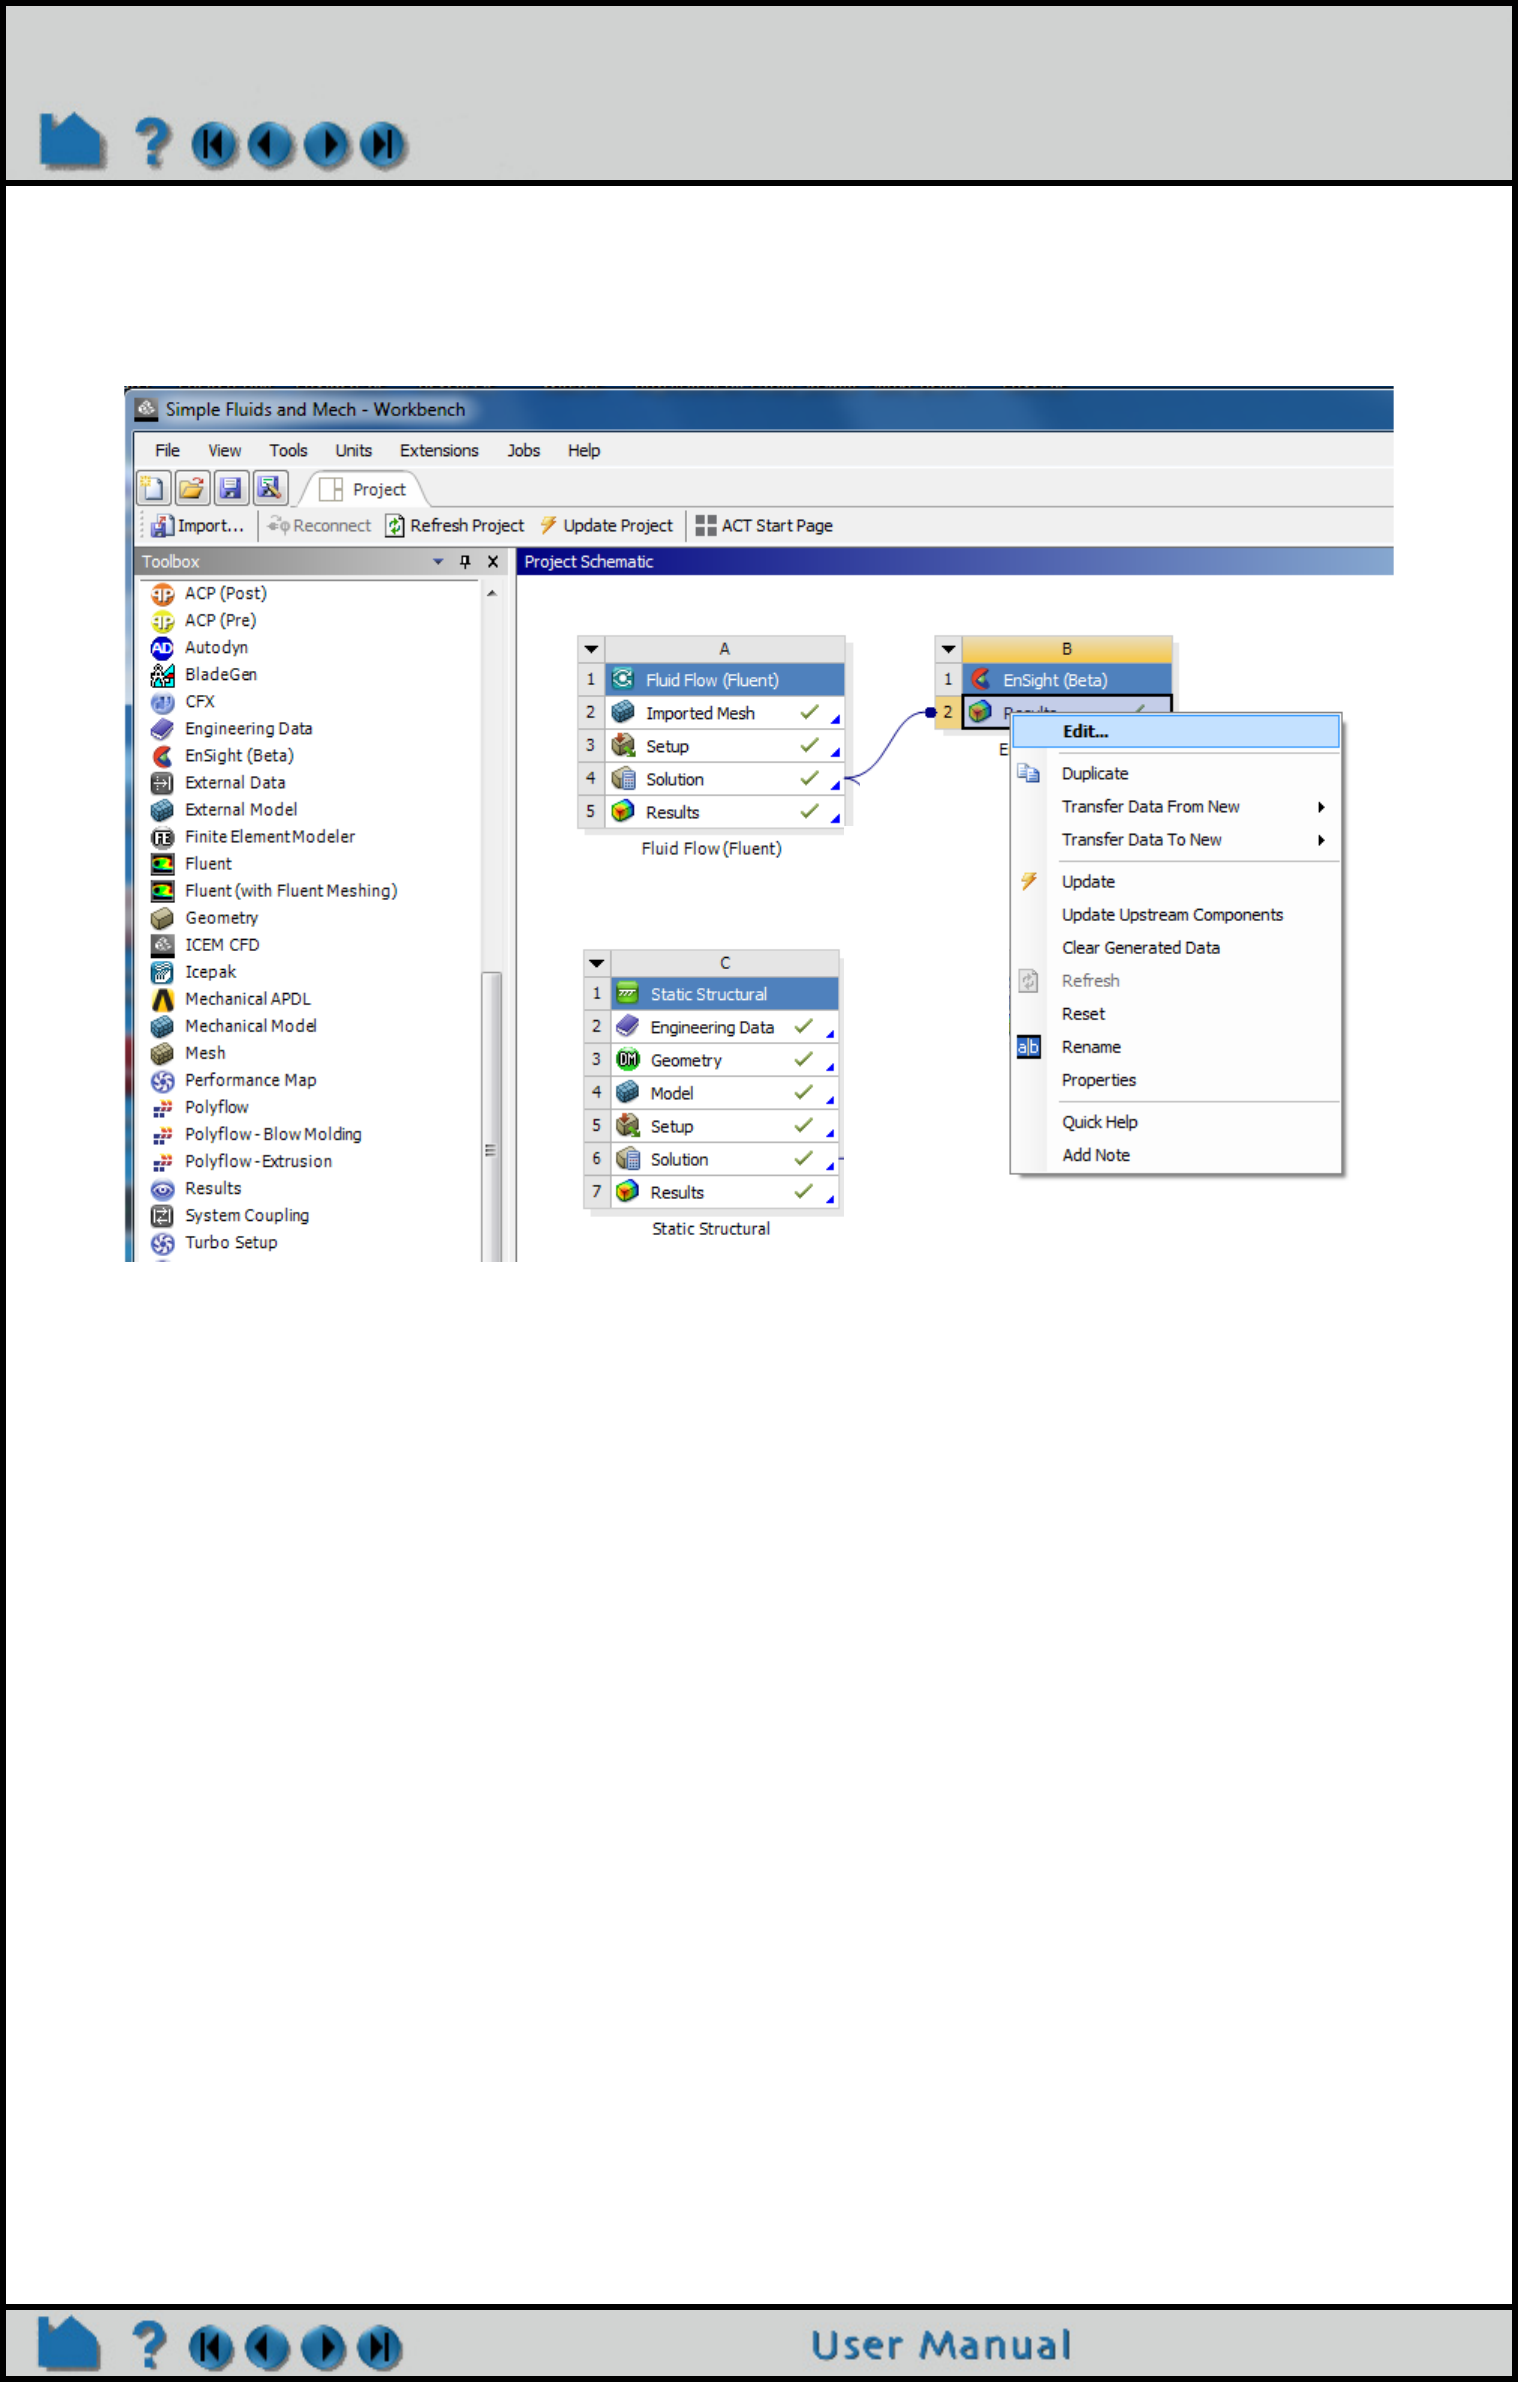Open Properties from the context menu
This screenshot has width=1518, height=2382.
click(1176, 1080)
